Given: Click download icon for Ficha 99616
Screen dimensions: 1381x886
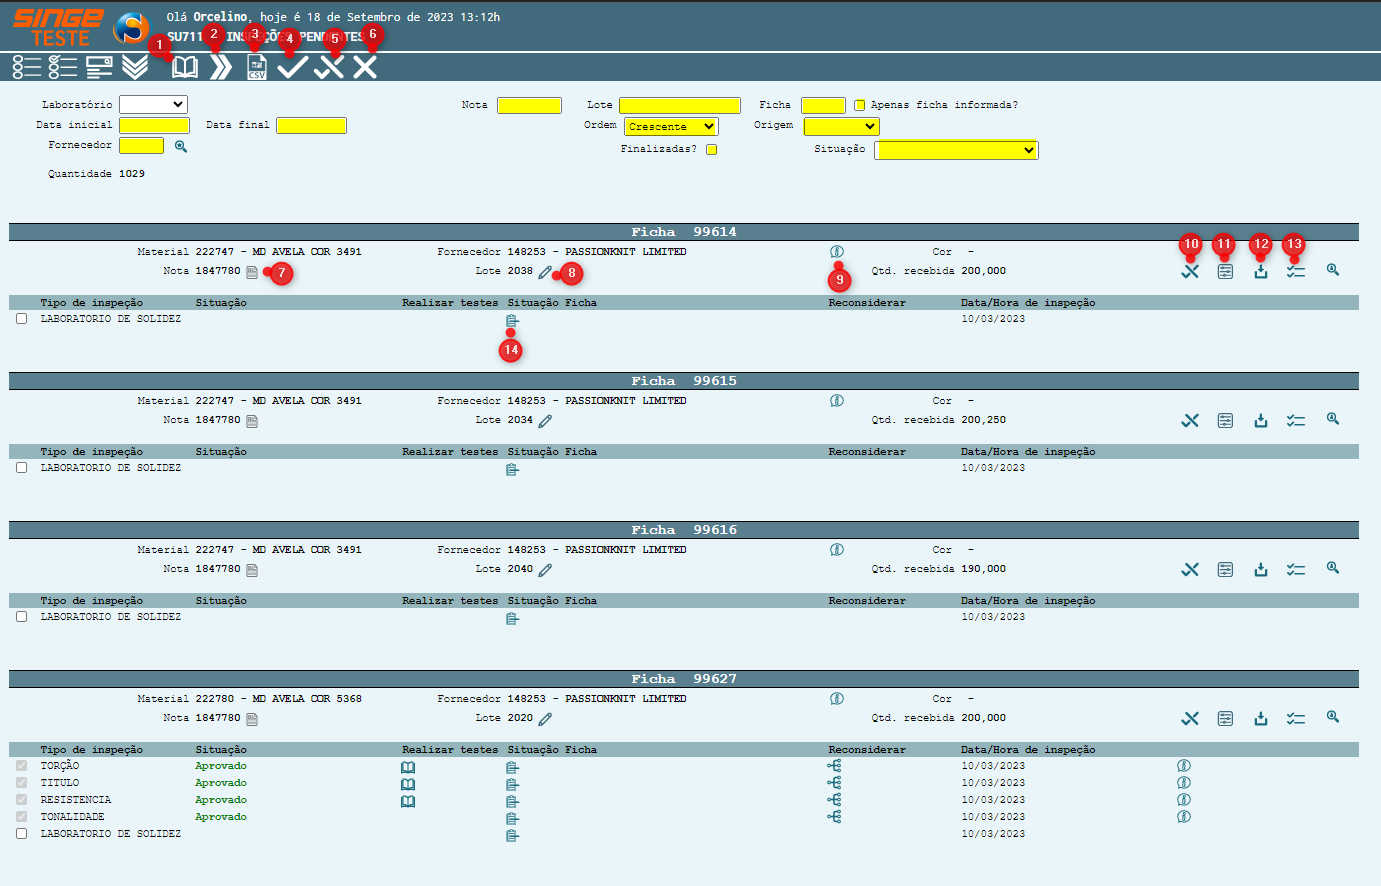Looking at the screenshot, I should (1261, 570).
